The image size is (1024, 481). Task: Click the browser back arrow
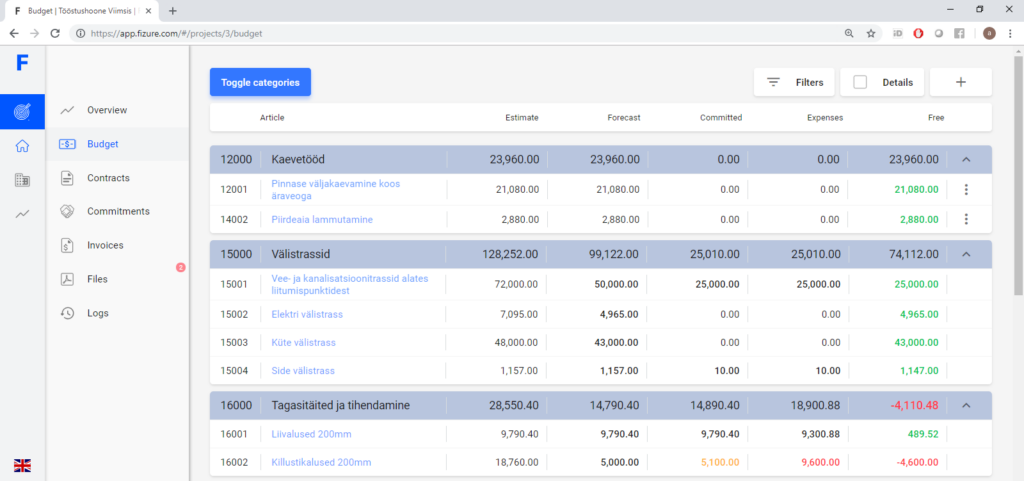coord(14,33)
